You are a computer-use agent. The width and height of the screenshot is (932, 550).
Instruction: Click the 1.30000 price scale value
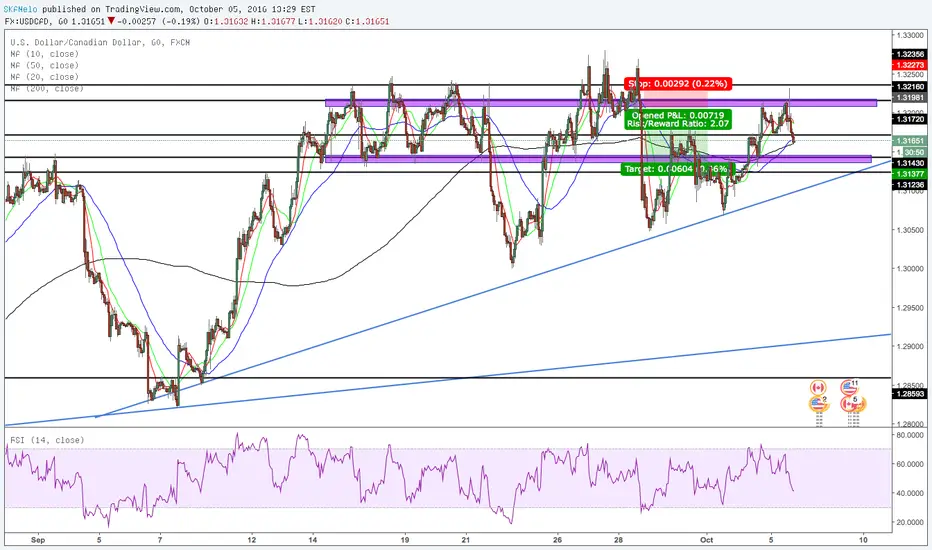click(910, 269)
